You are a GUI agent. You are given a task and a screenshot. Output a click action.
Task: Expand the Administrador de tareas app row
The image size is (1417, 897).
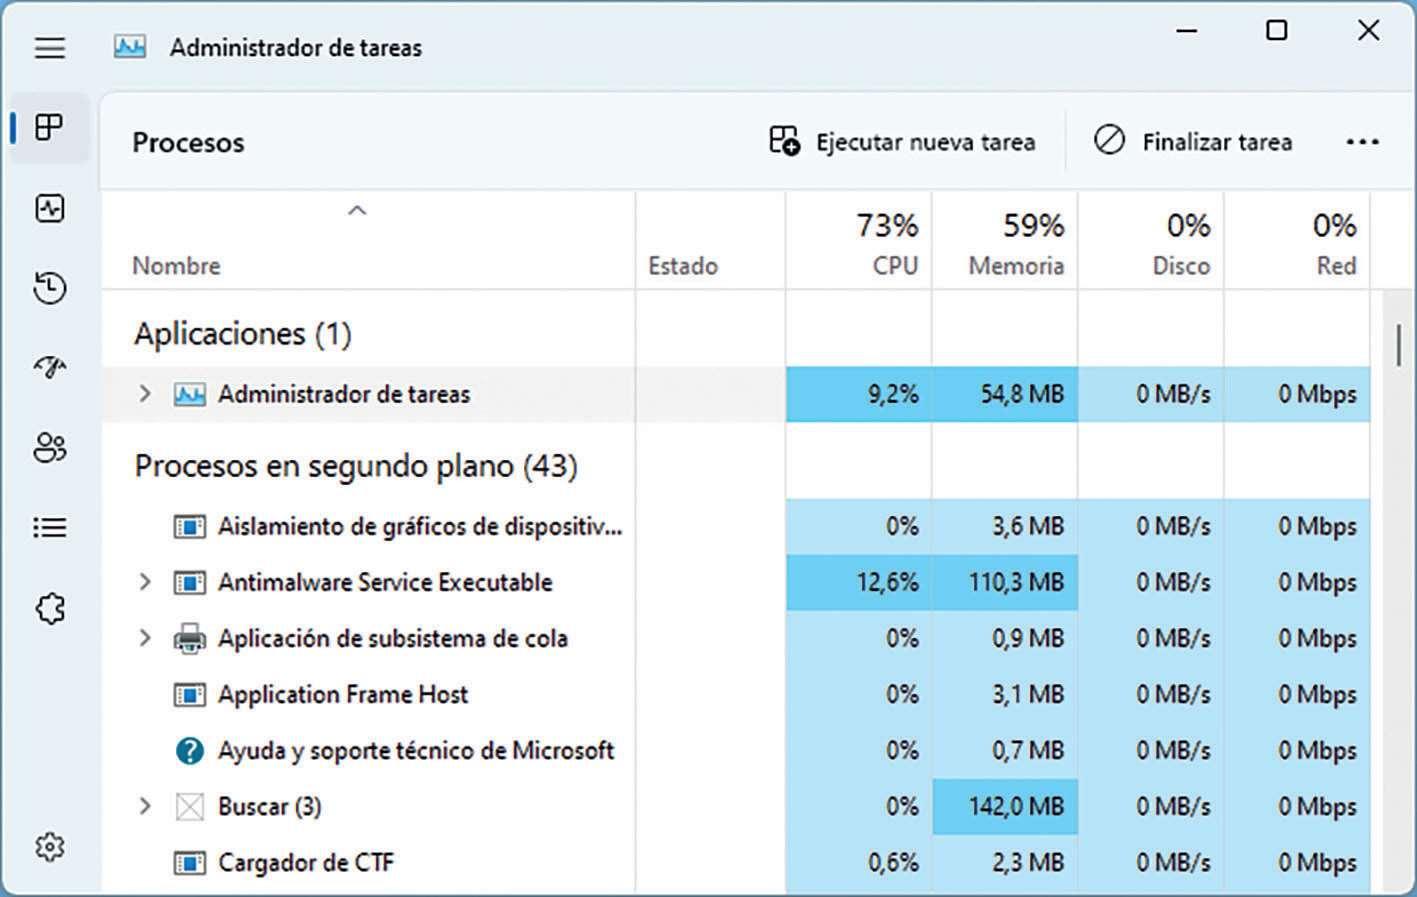pyautogui.click(x=145, y=394)
